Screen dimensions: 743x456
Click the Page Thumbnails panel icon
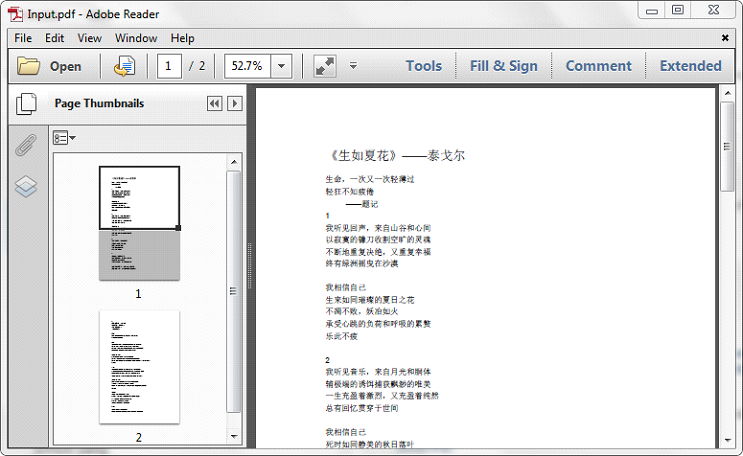[26, 104]
